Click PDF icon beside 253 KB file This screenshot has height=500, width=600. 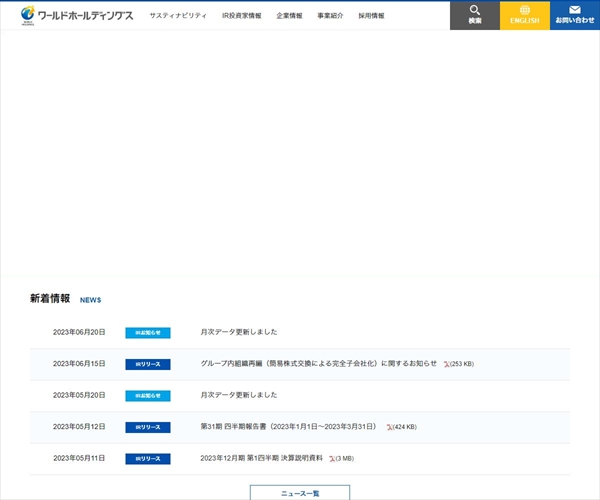click(447, 364)
